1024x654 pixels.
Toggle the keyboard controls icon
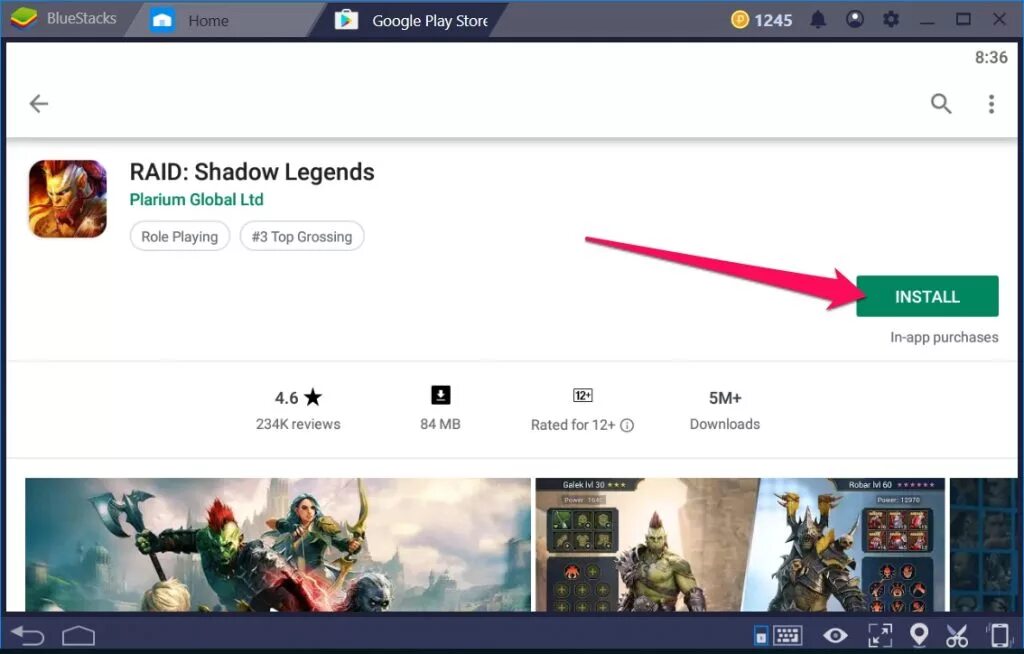pos(788,635)
